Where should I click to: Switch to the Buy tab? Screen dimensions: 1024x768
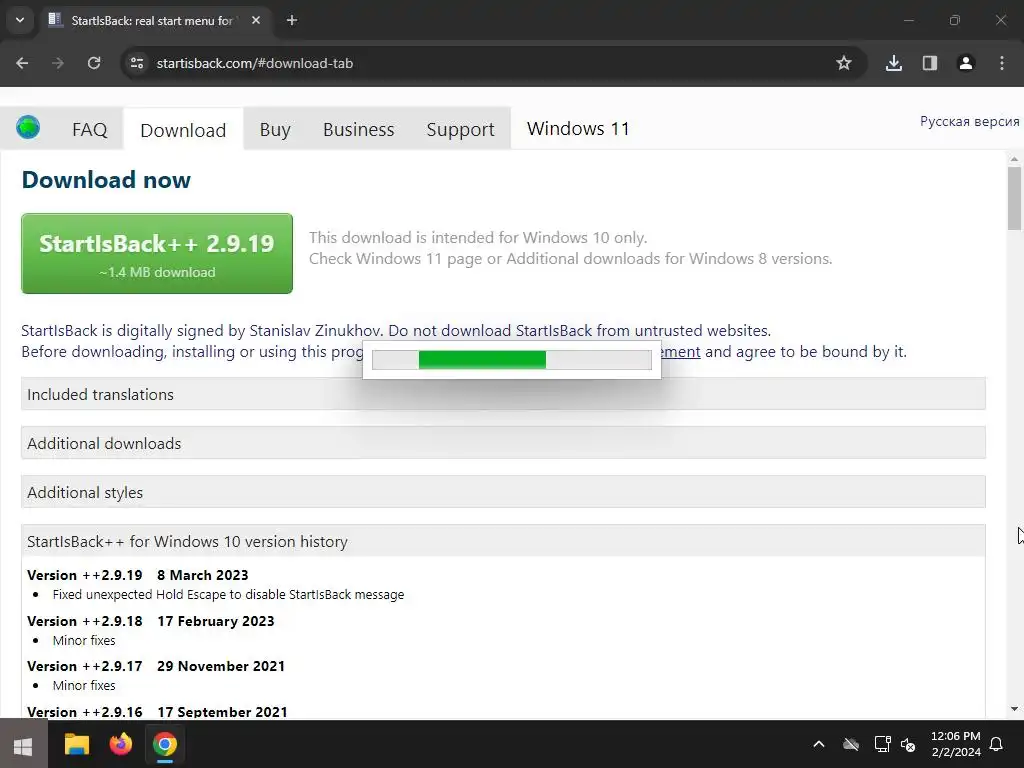[x=275, y=129]
